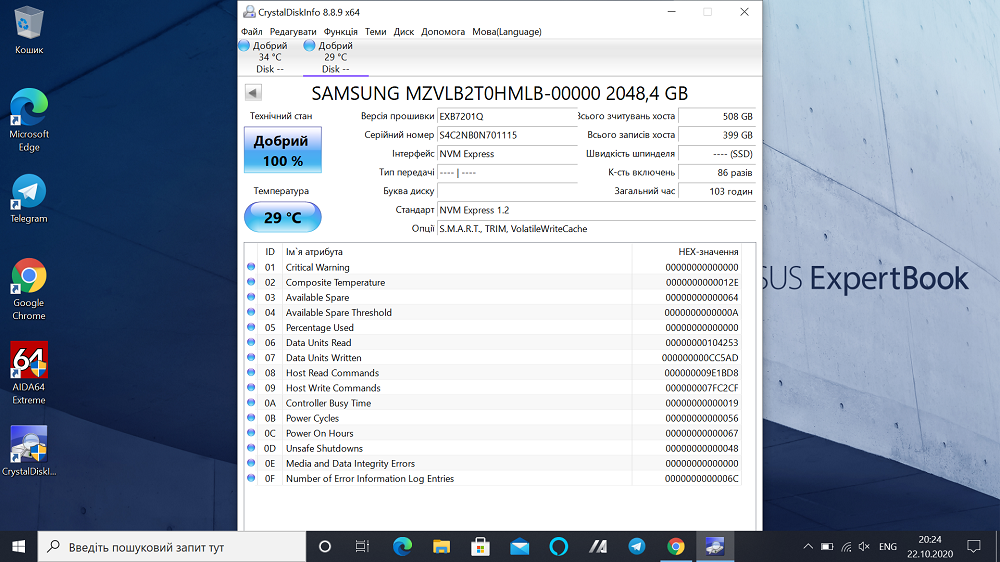
Task: Open Chrome from the taskbar
Action: 675,547
